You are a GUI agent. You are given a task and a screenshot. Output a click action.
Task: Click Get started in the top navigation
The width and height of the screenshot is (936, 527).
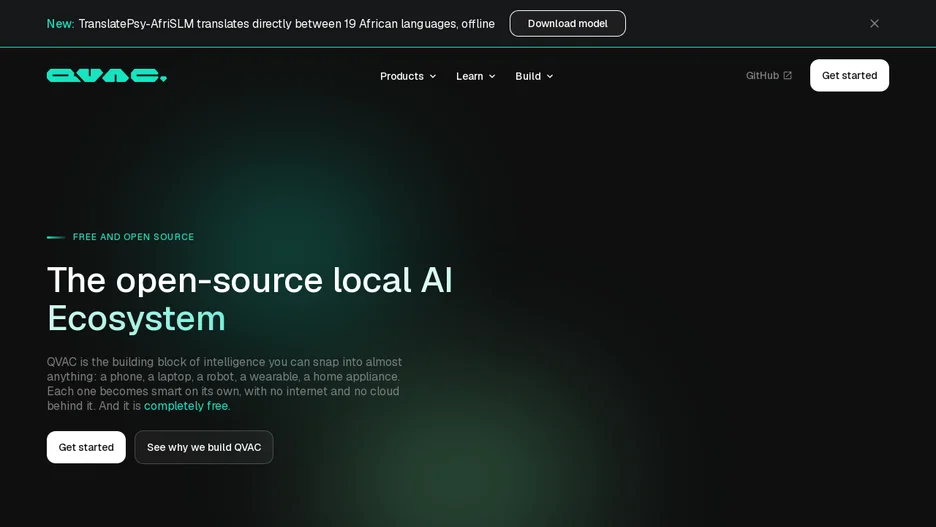(849, 75)
